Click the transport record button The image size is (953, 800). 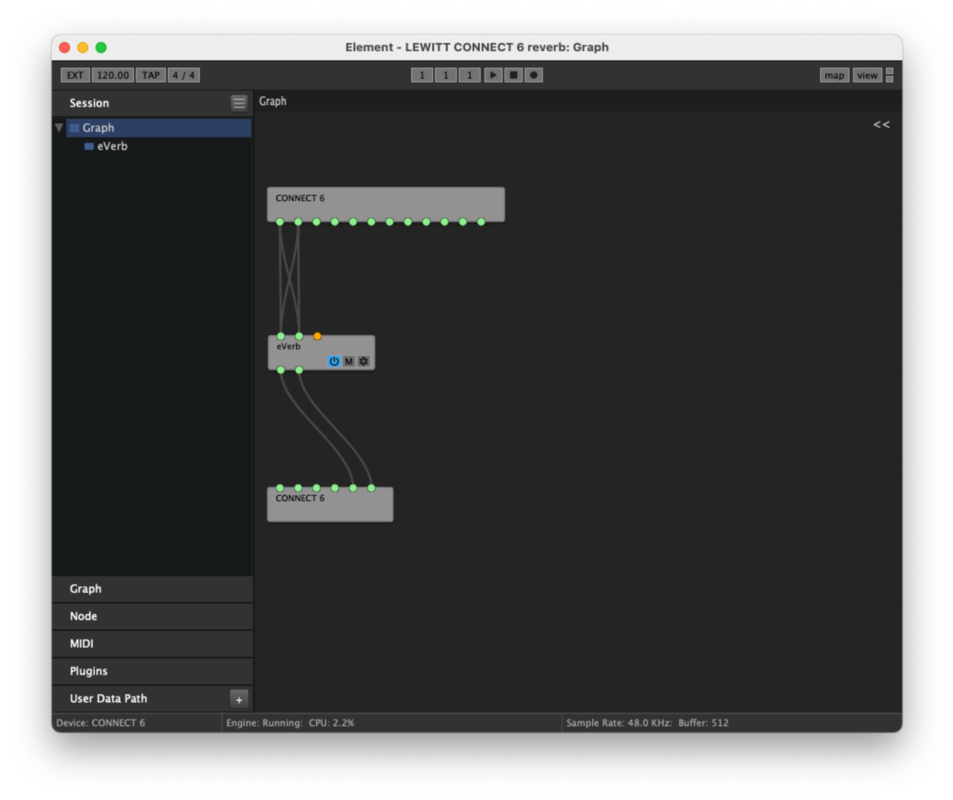tap(533, 75)
